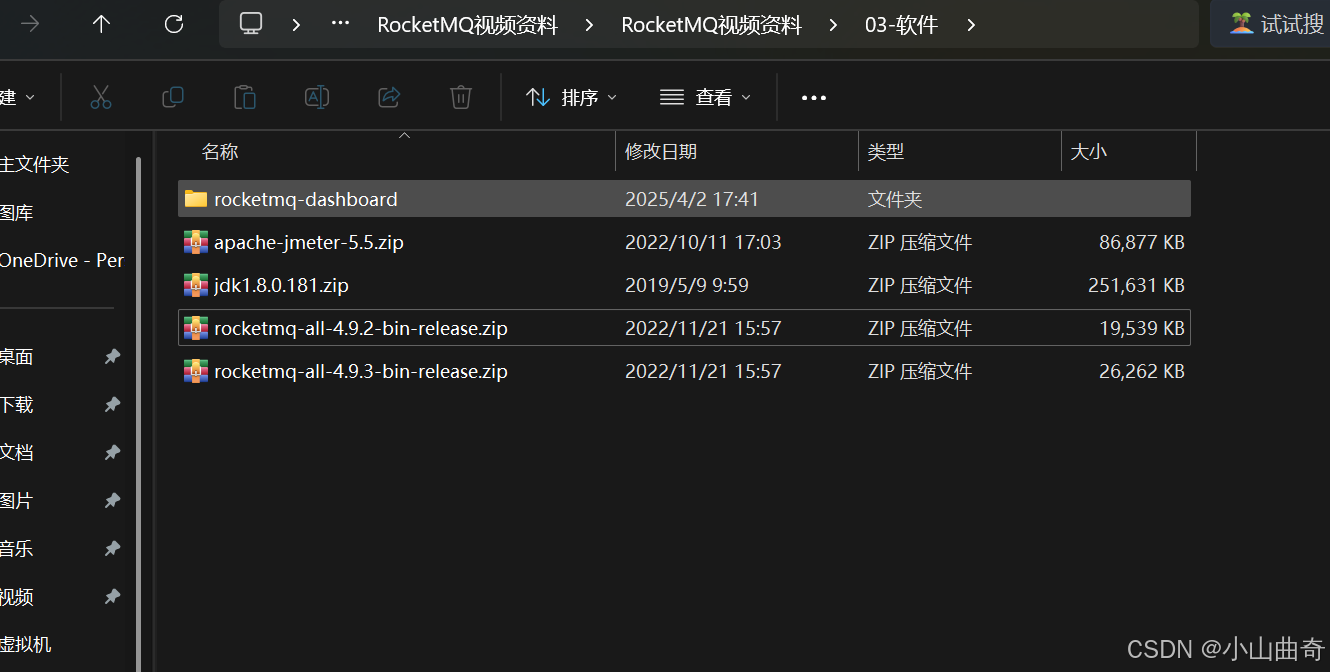Open the three-dot See more menu
The height and width of the screenshot is (672, 1330).
click(x=814, y=98)
